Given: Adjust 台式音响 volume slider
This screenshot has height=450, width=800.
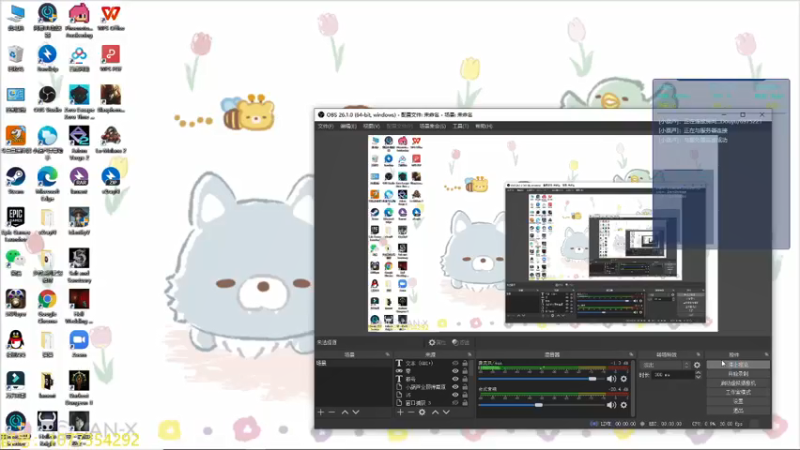Looking at the screenshot, I should coord(541,405).
